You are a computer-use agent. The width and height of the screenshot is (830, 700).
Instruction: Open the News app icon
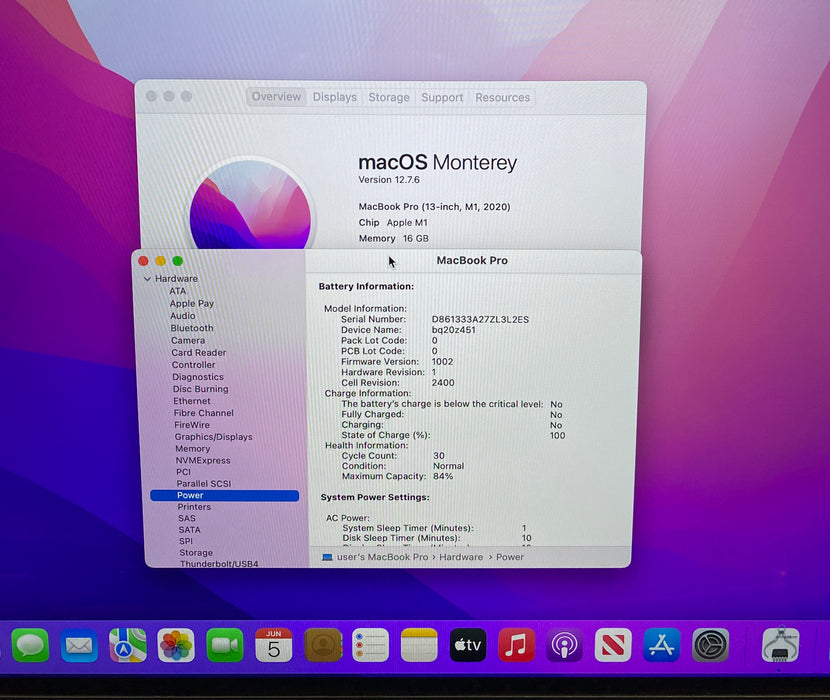tap(613, 645)
